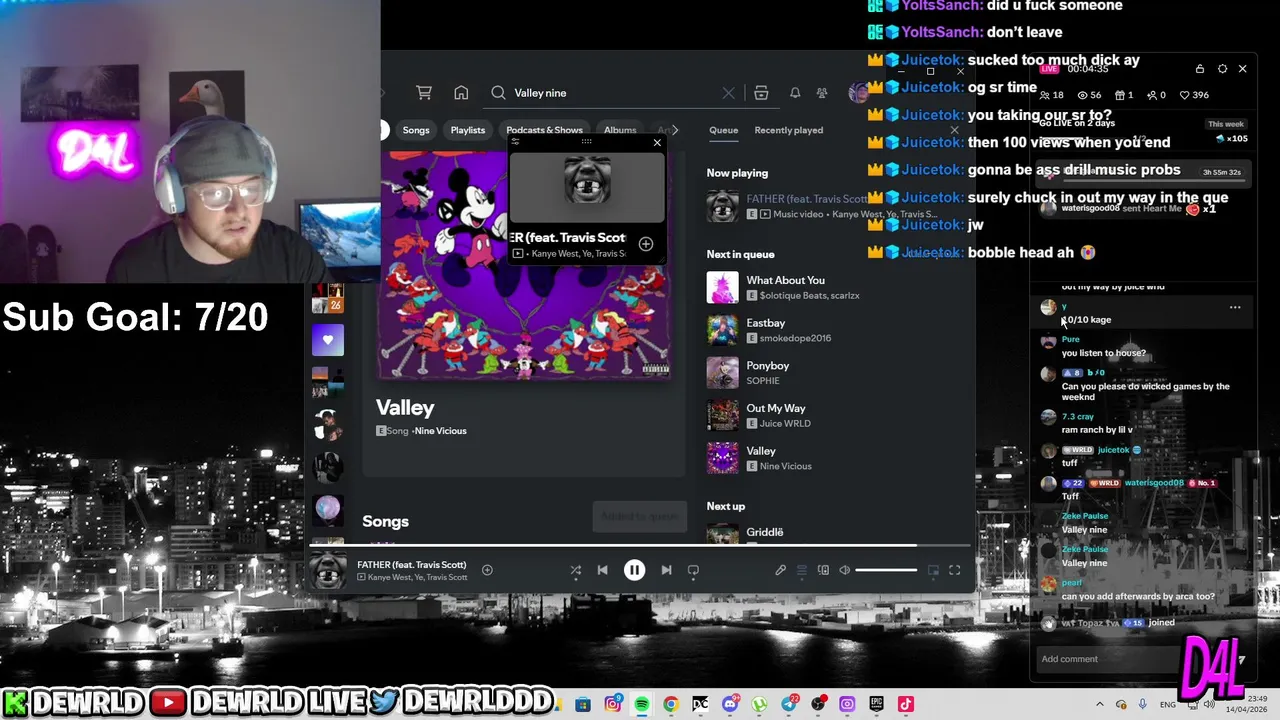Adjust the Spotify volume slider
The image size is (1280, 720).
pos(886,570)
